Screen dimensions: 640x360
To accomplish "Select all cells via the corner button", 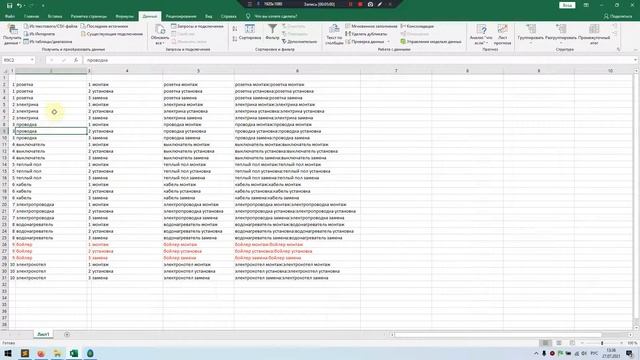I will click(6, 71).
